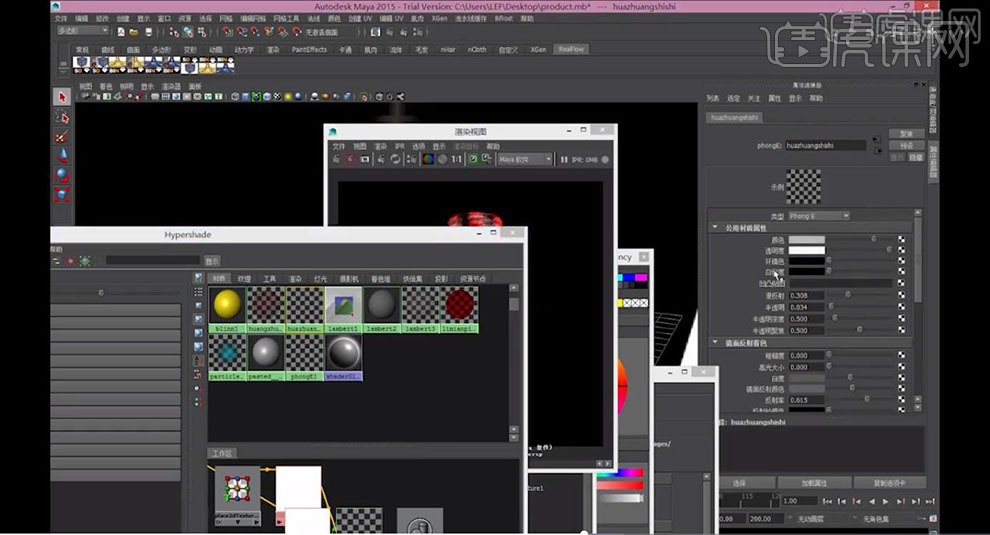Click the Open scene folder icon
Image resolution: width=990 pixels, height=535 pixels.
coord(134,32)
